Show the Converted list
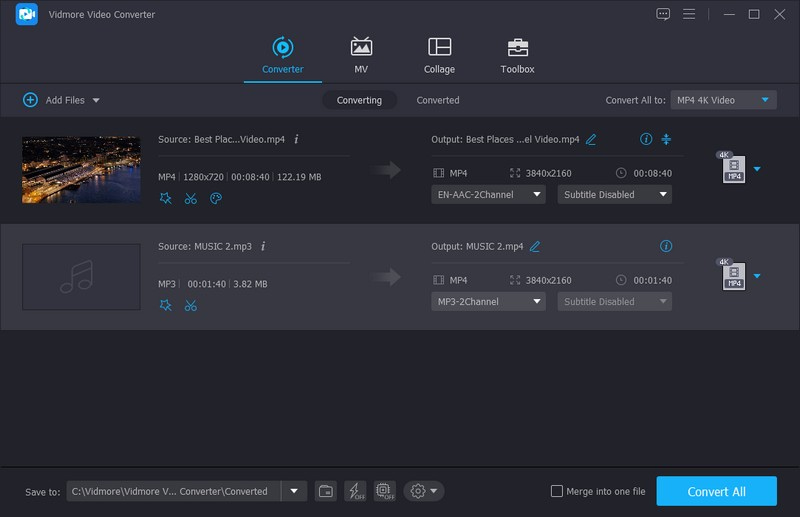 438,100
